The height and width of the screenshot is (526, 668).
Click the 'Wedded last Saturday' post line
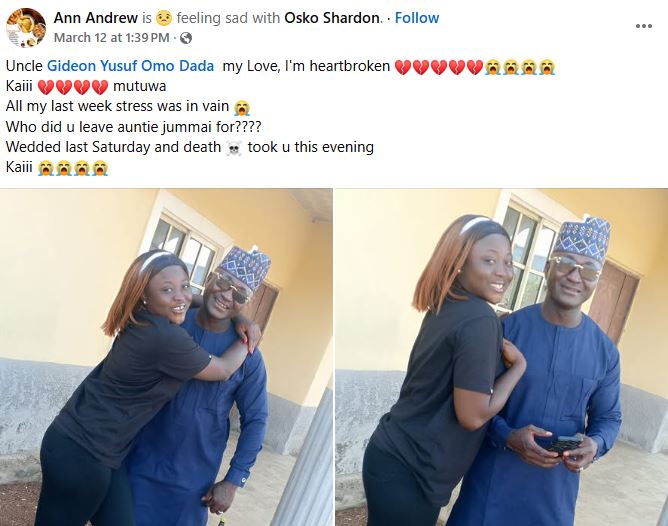tap(190, 147)
